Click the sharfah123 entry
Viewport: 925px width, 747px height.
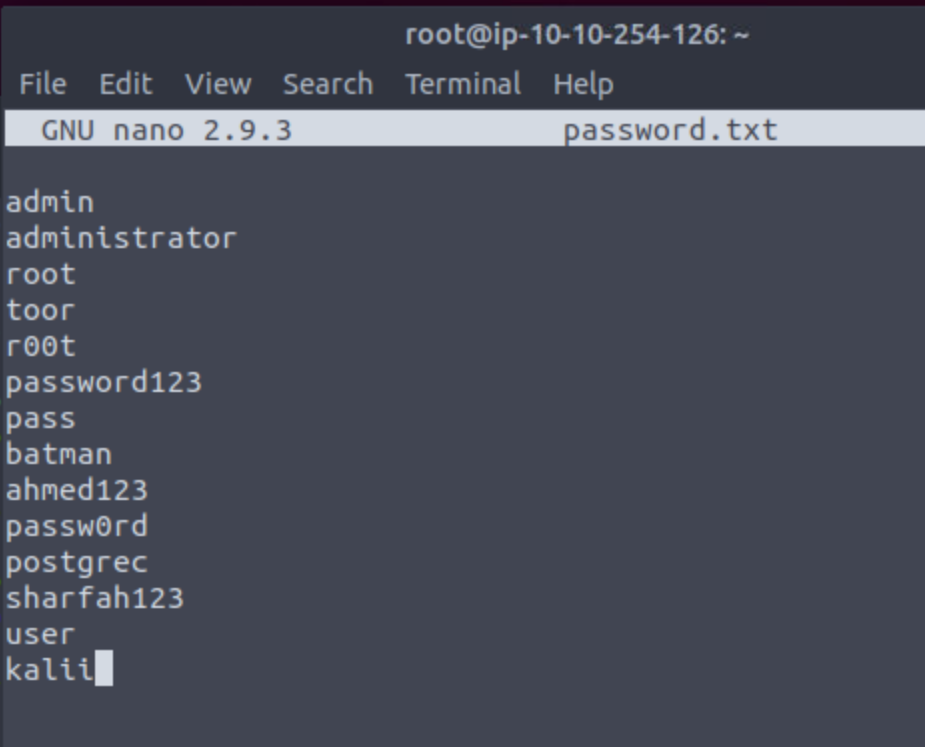(94, 599)
